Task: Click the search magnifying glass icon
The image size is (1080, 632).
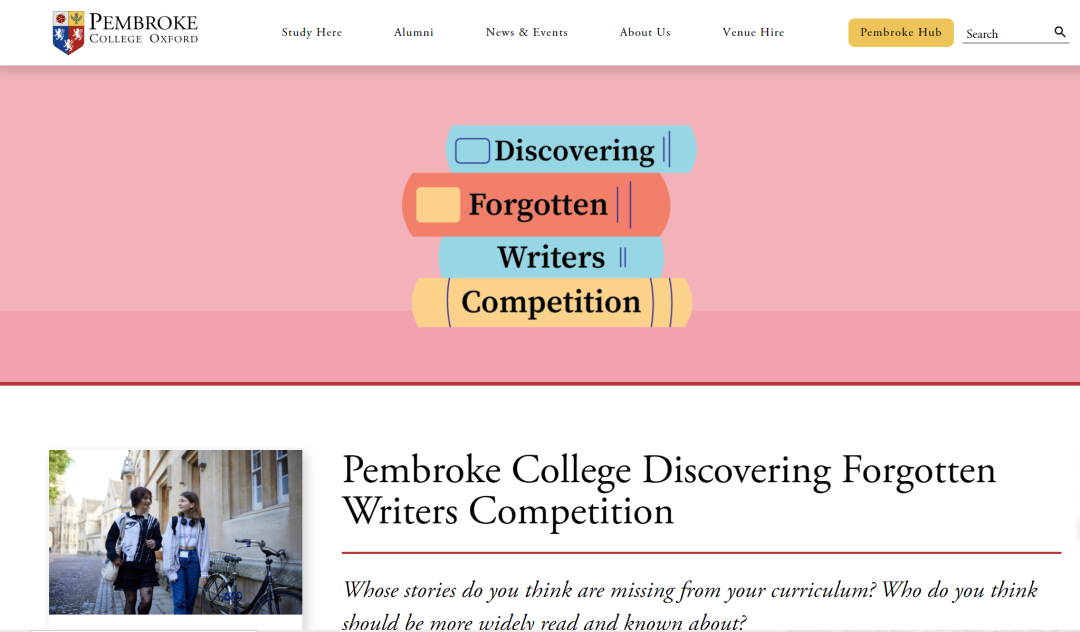Action: coord(1059,32)
